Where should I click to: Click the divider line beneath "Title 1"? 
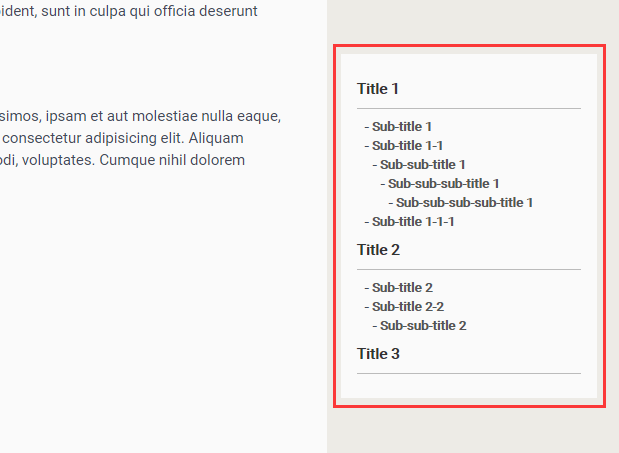tap(468, 107)
